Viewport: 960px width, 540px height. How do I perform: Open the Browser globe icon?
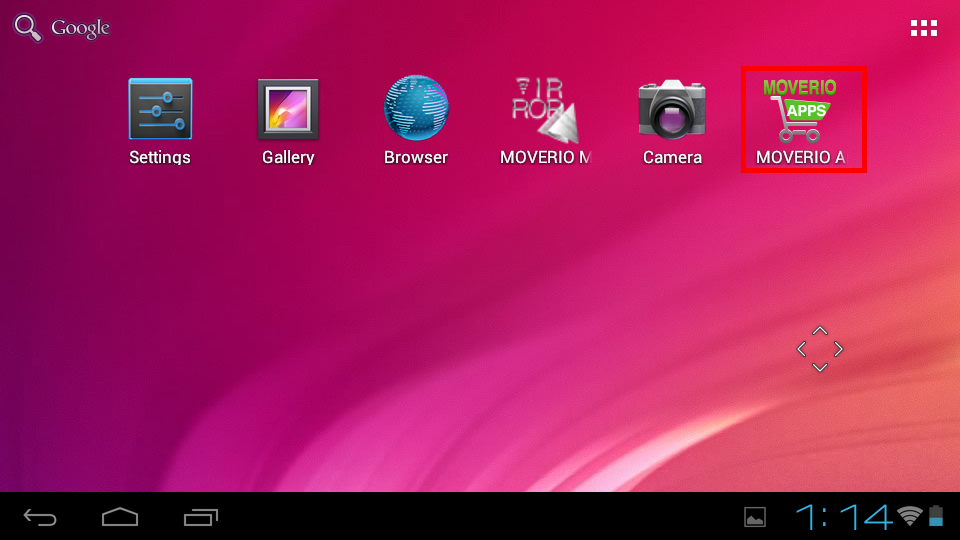pos(416,108)
